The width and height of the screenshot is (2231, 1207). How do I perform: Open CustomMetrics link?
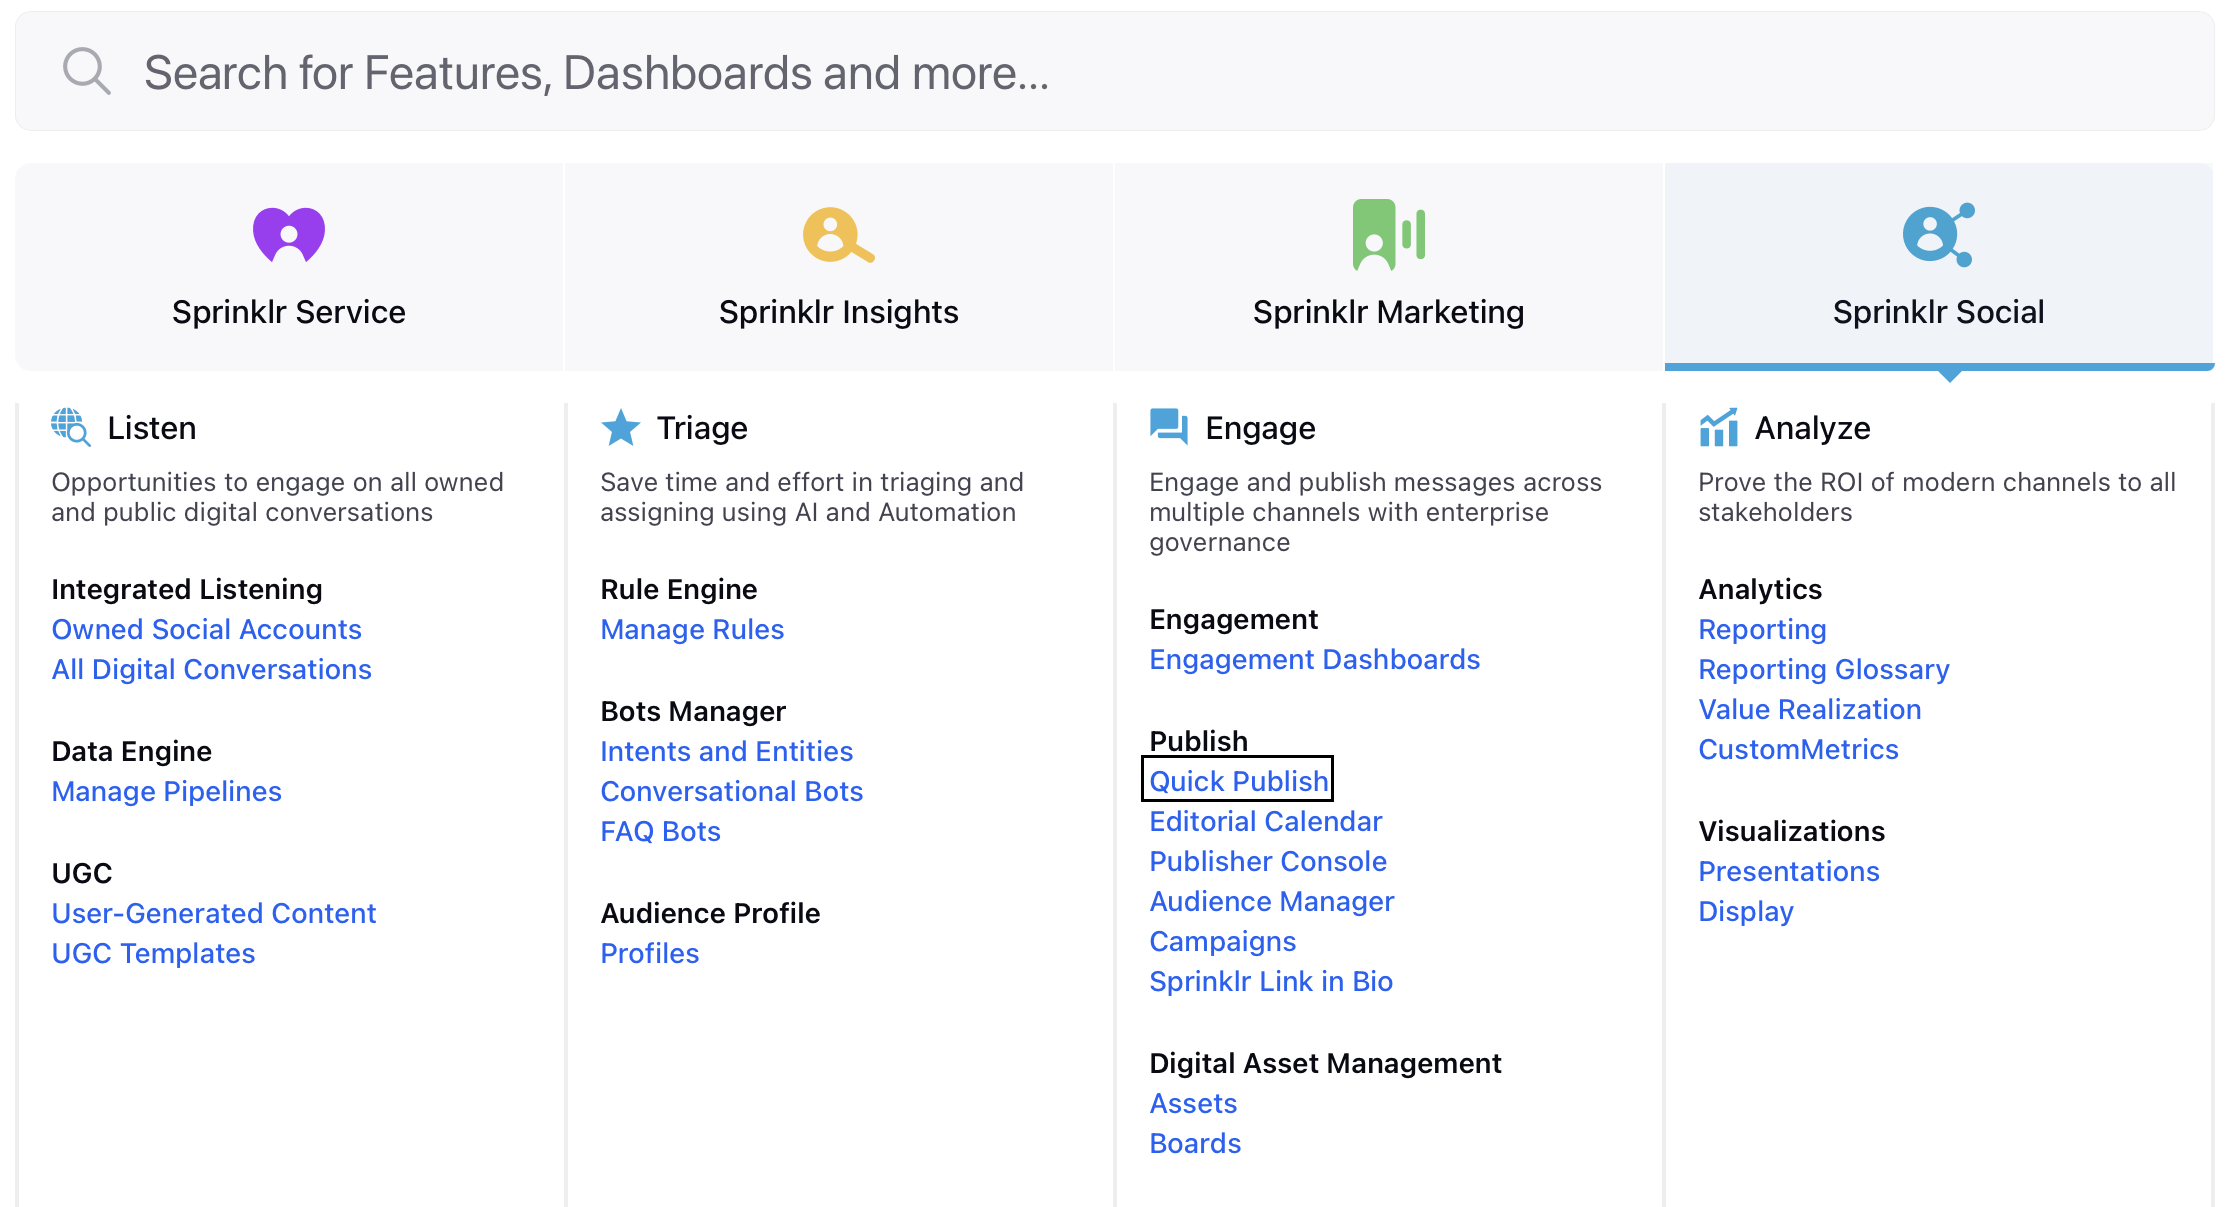tap(1798, 749)
